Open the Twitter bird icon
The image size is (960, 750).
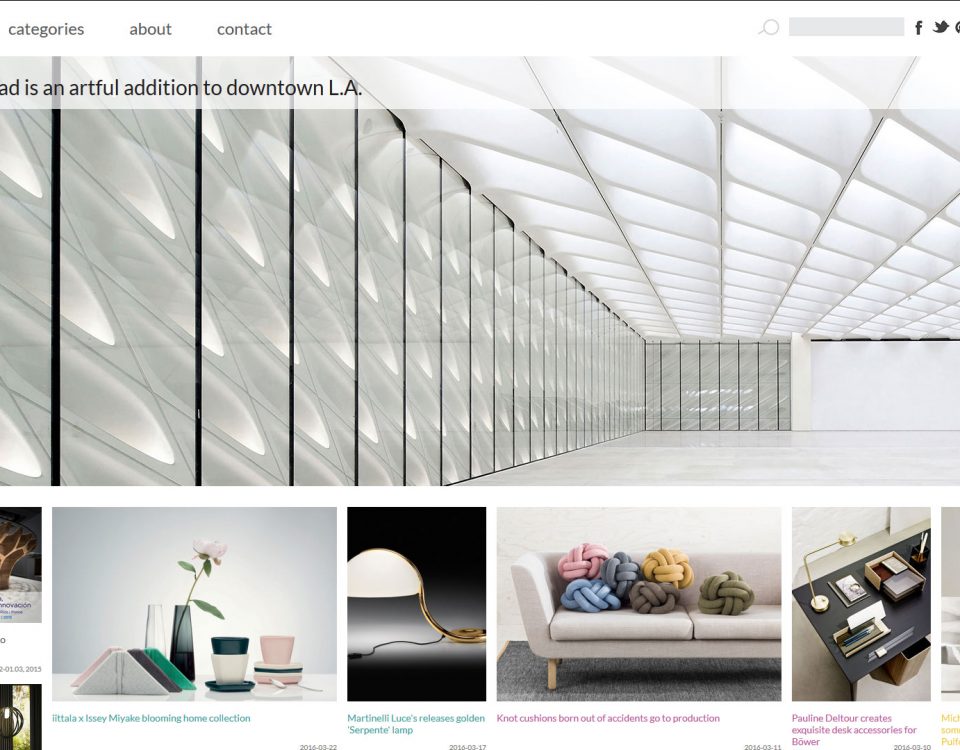(940, 27)
